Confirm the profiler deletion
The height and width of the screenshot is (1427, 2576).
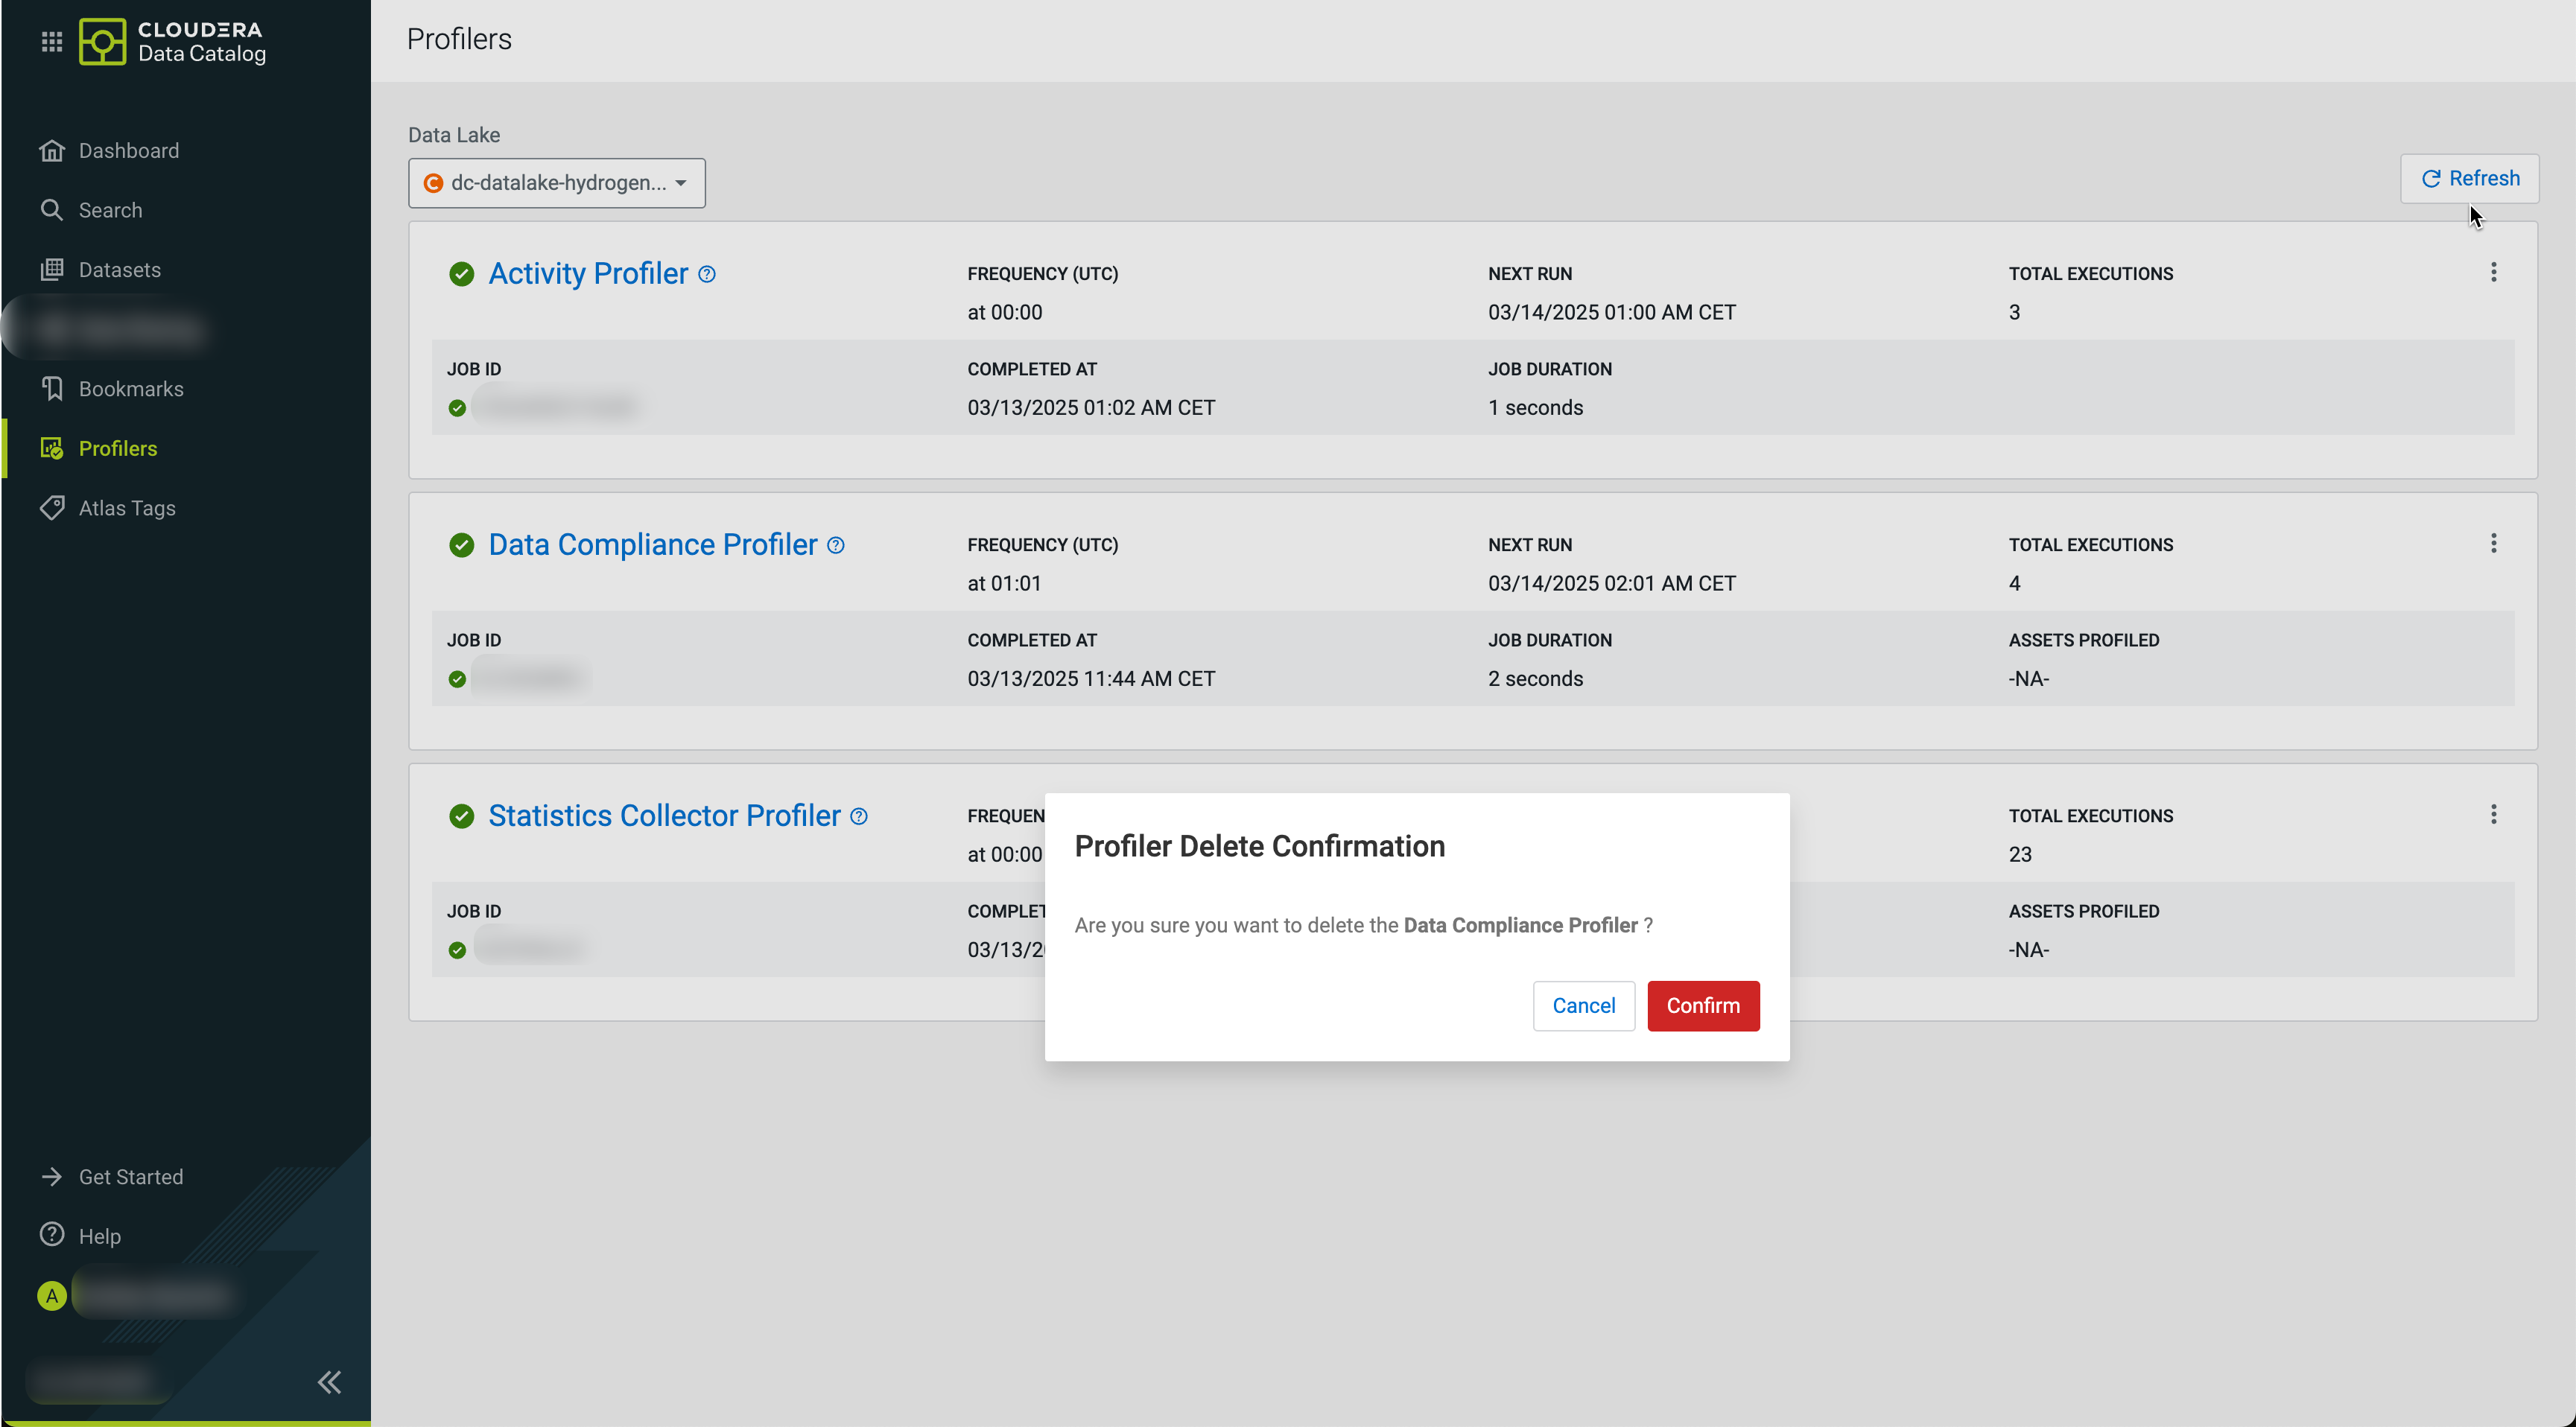[1702, 1005]
